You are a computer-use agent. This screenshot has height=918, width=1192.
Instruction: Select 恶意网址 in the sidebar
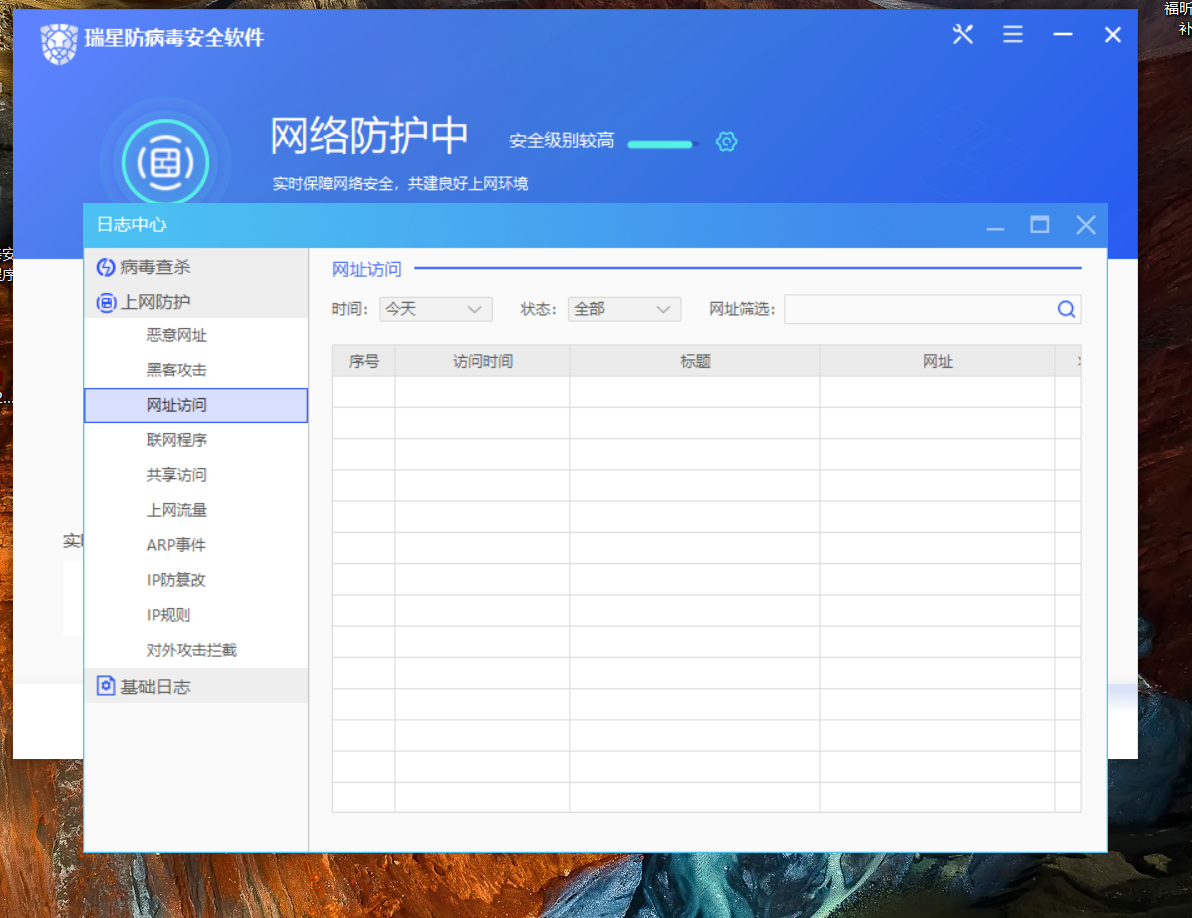pyautogui.click(x=177, y=336)
